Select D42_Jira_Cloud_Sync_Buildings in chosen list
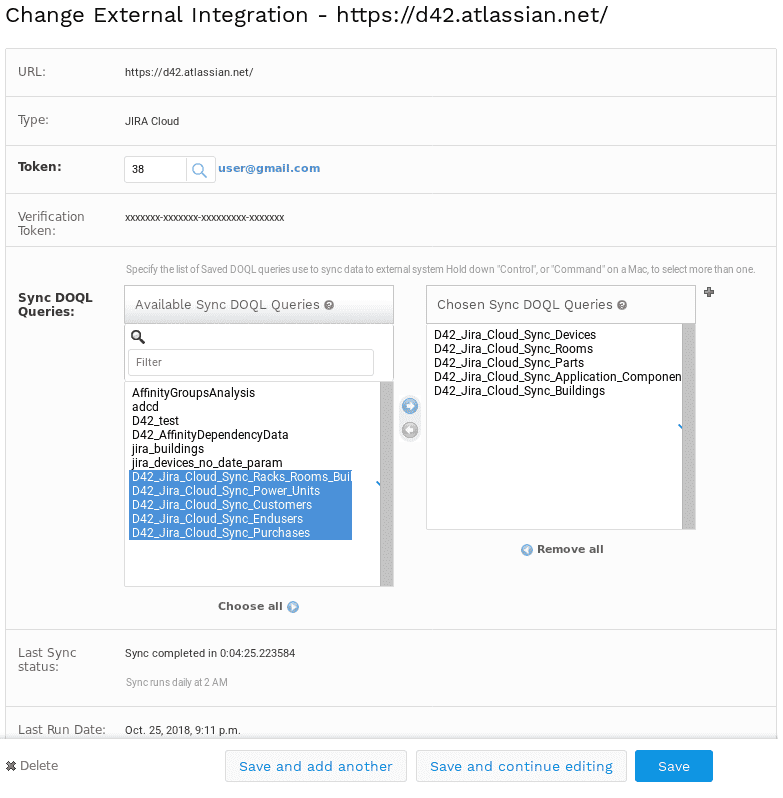 520,391
